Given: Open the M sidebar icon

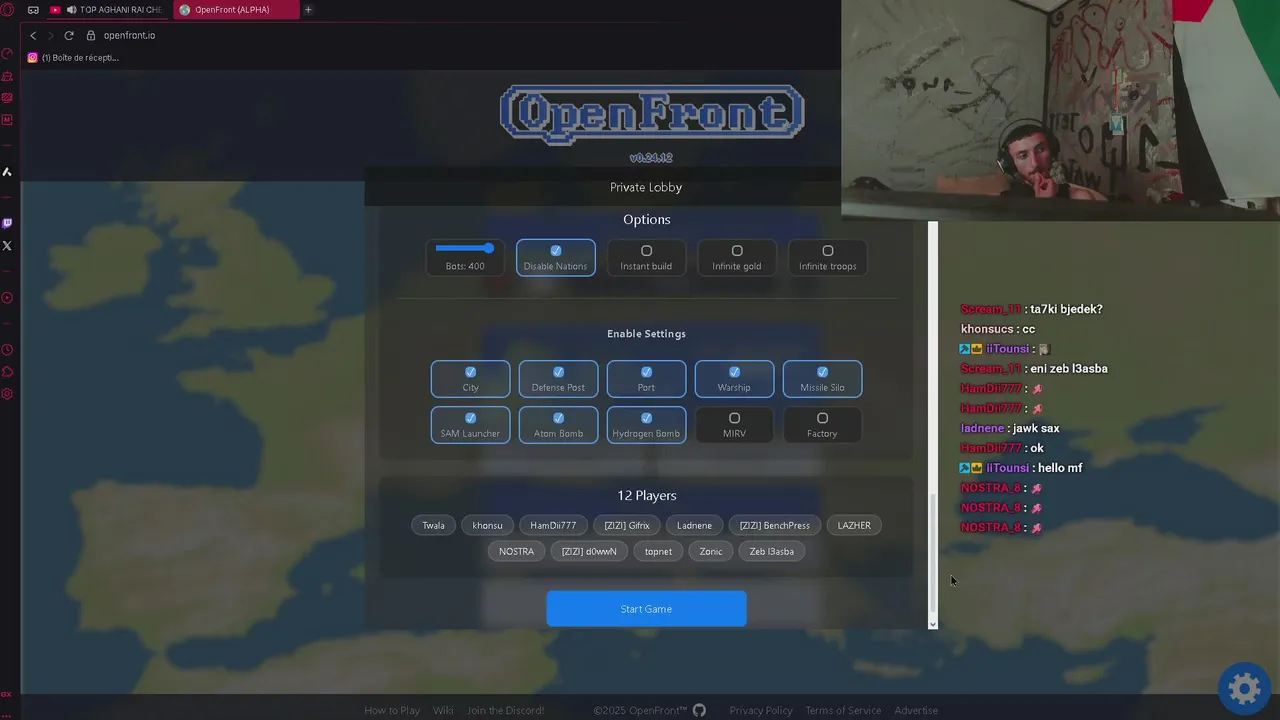Looking at the screenshot, I should pos(7,120).
